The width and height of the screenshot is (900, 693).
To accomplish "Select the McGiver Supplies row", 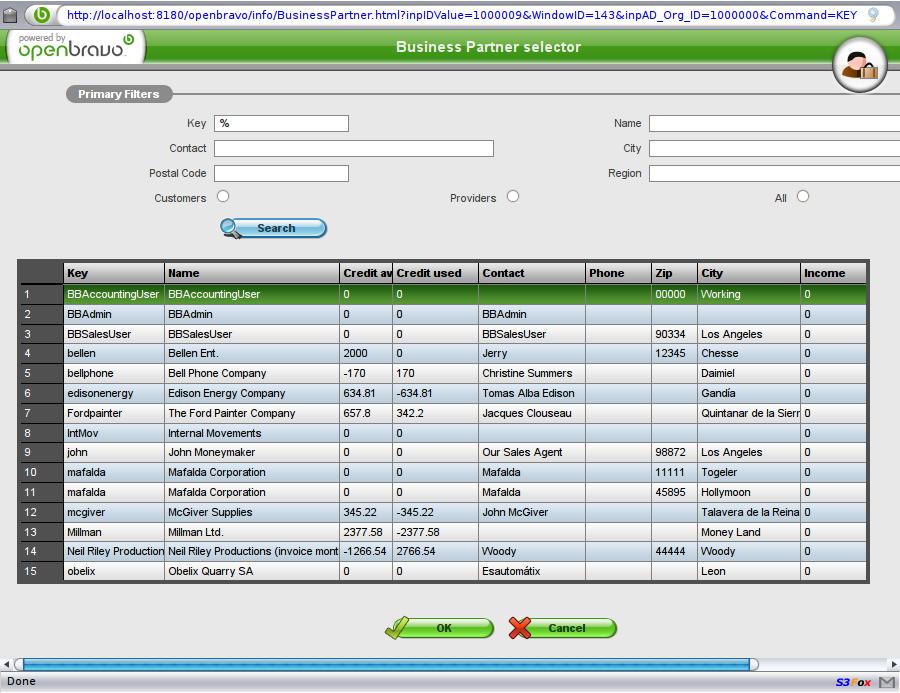I will (x=210, y=512).
